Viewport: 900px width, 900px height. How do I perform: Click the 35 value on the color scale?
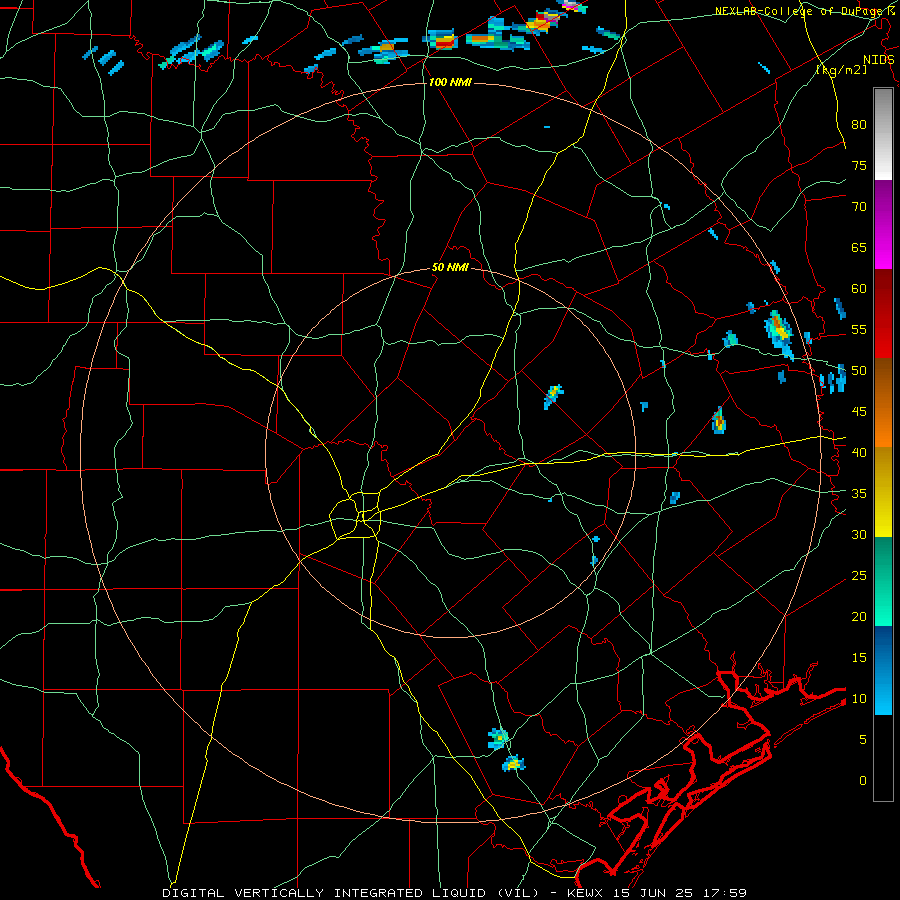859,494
